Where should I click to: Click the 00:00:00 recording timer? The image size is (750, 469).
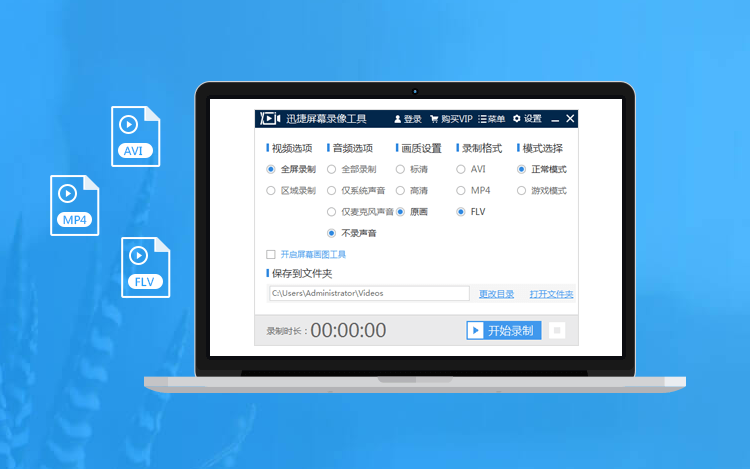pos(348,330)
